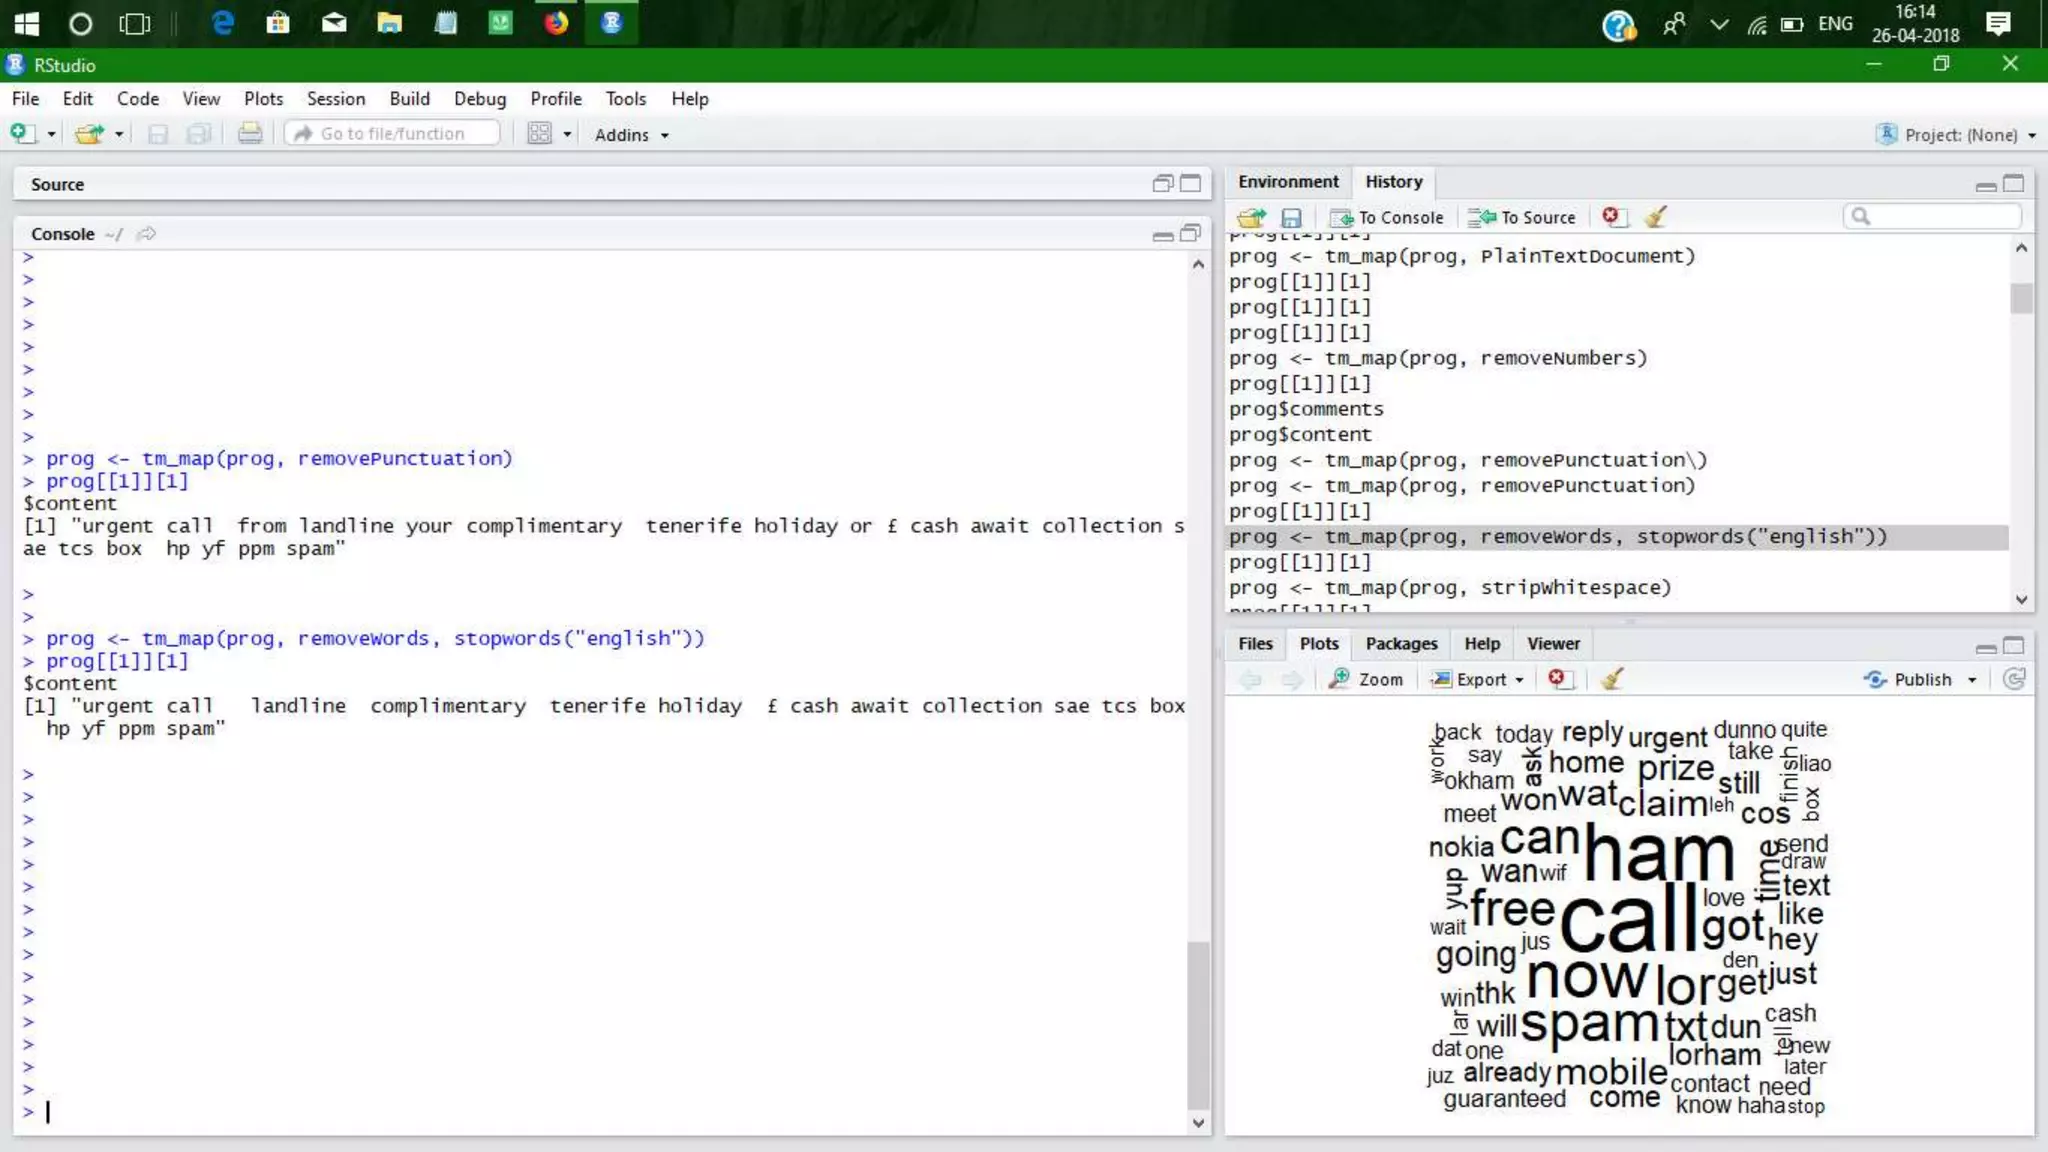This screenshot has height=1152, width=2048.
Task: Click the Open File folder icon
Action: click(89, 133)
